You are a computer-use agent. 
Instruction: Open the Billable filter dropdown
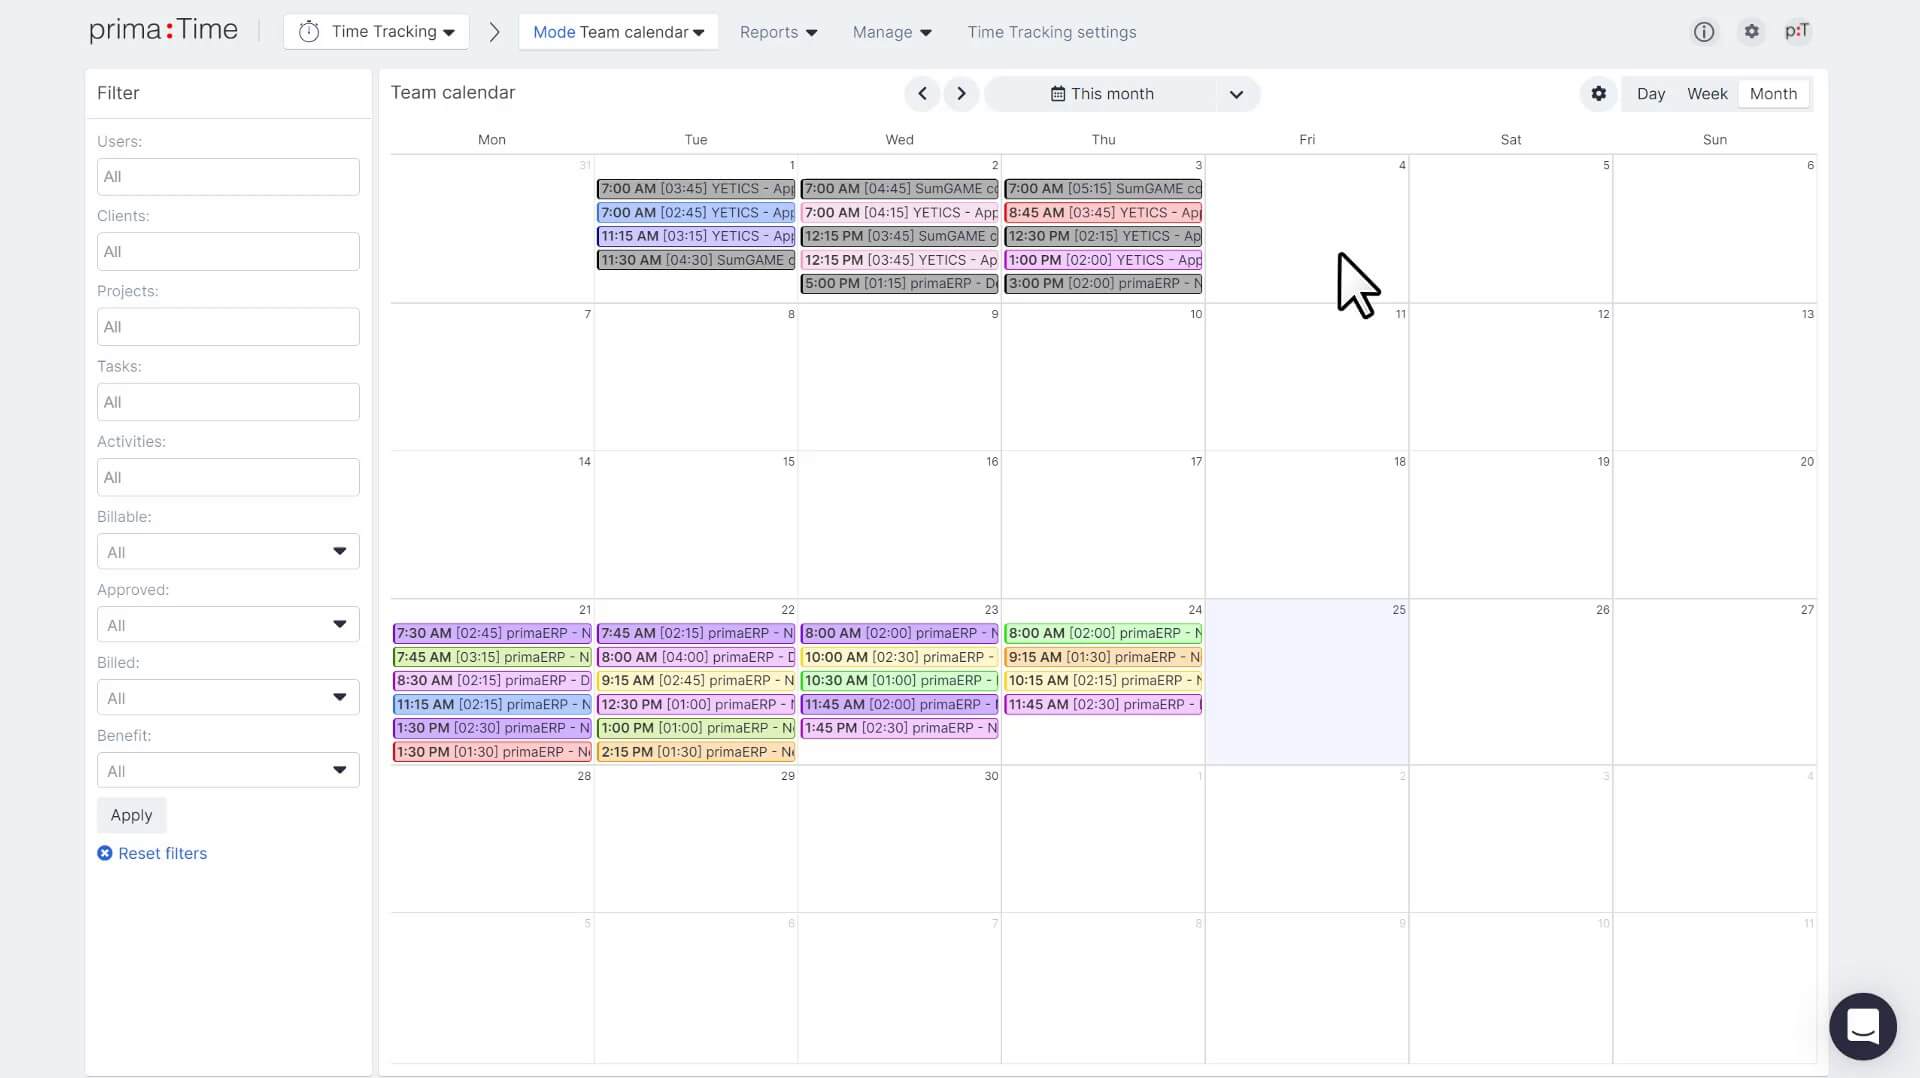(x=228, y=552)
